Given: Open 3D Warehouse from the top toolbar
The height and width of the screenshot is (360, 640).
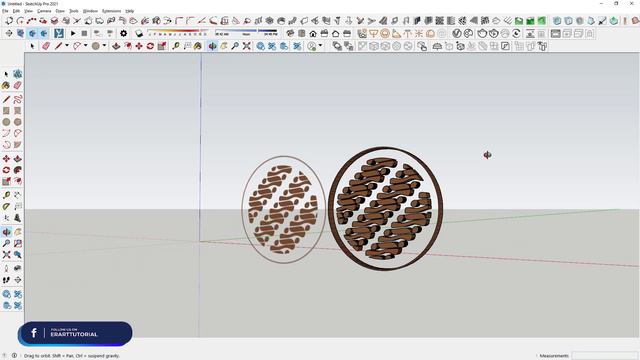Looking at the screenshot, I should click(260, 46).
